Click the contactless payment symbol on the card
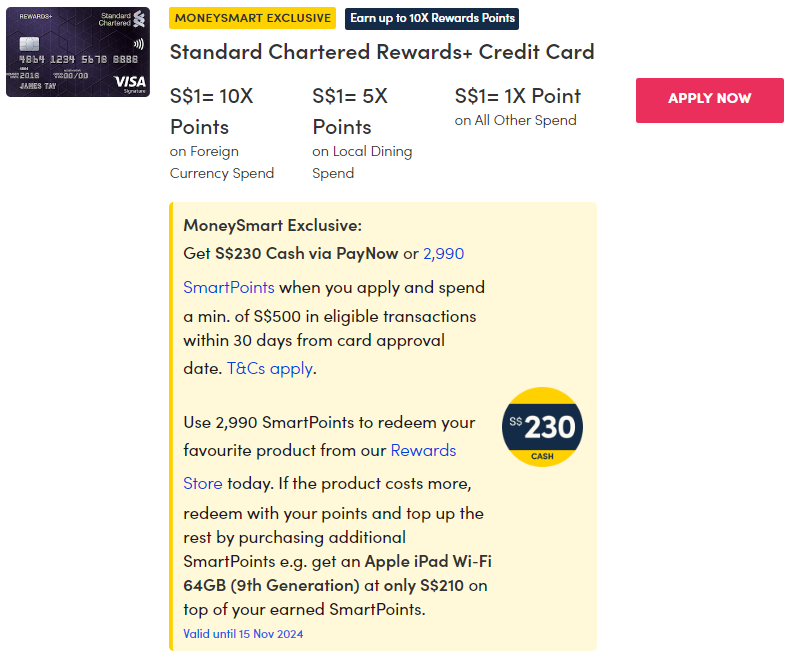Viewport: 789px width, 663px height. point(136,45)
